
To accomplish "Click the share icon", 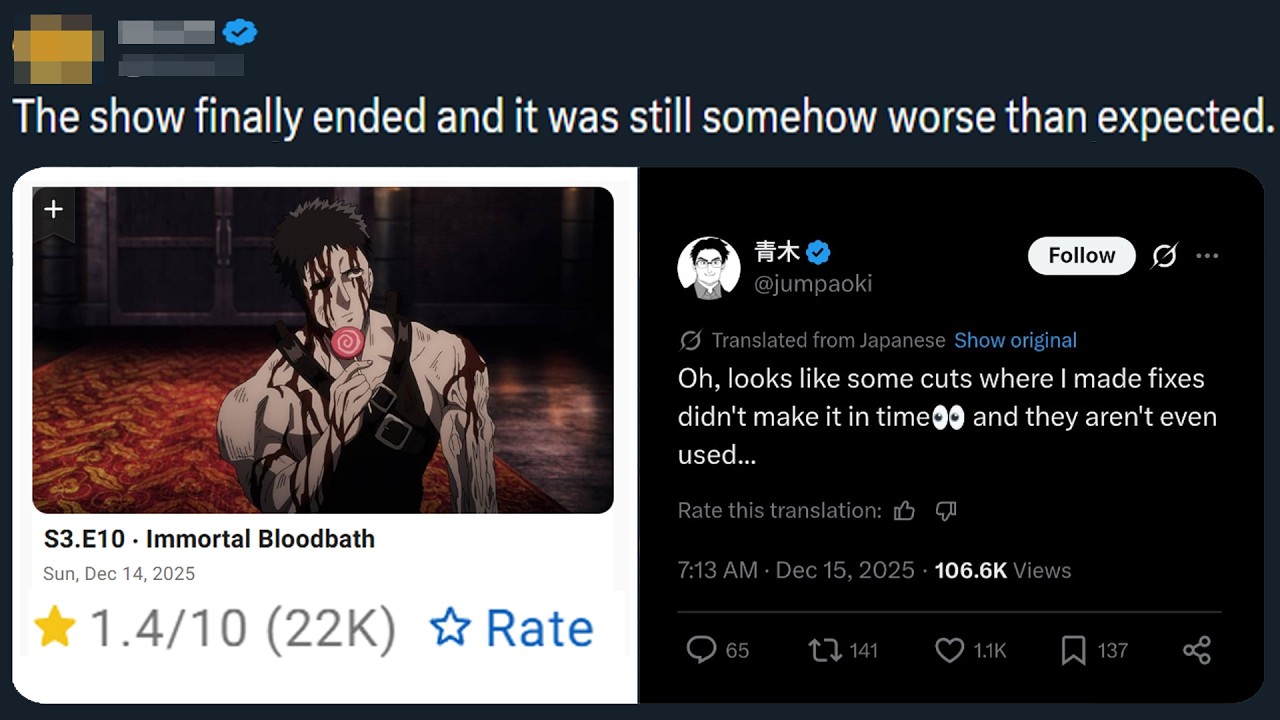I will [1197, 650].
